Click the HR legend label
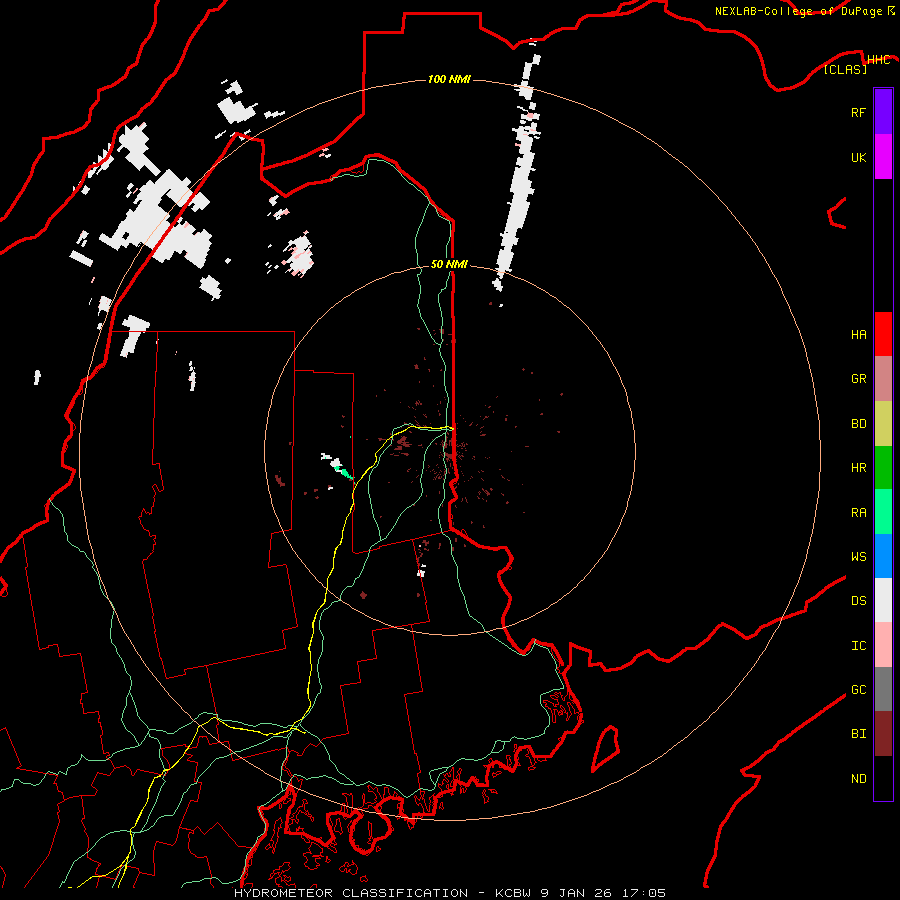The image size is (900, 900). point(858,468)
